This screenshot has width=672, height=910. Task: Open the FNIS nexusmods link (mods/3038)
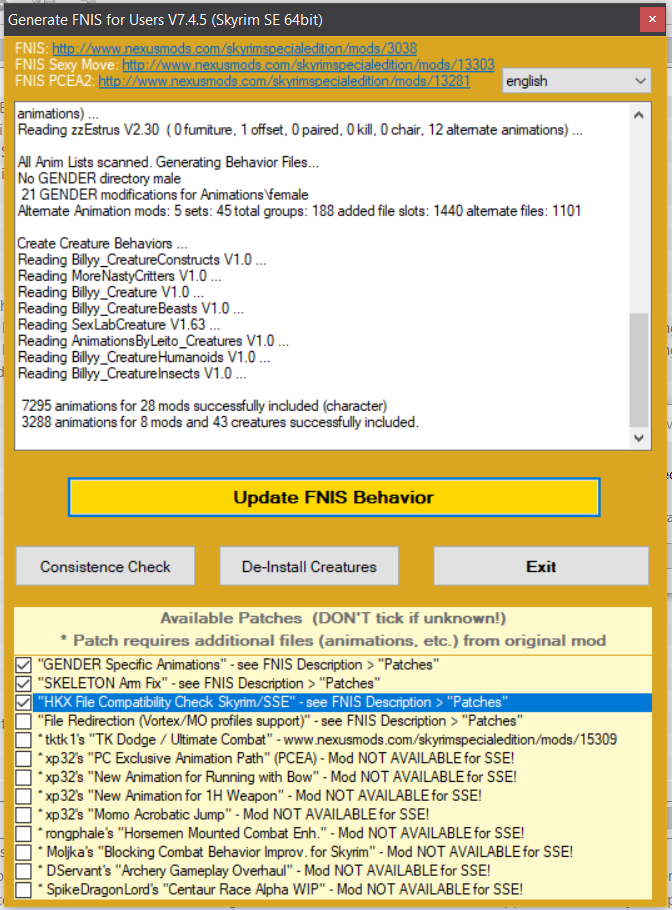coord(234,48)
